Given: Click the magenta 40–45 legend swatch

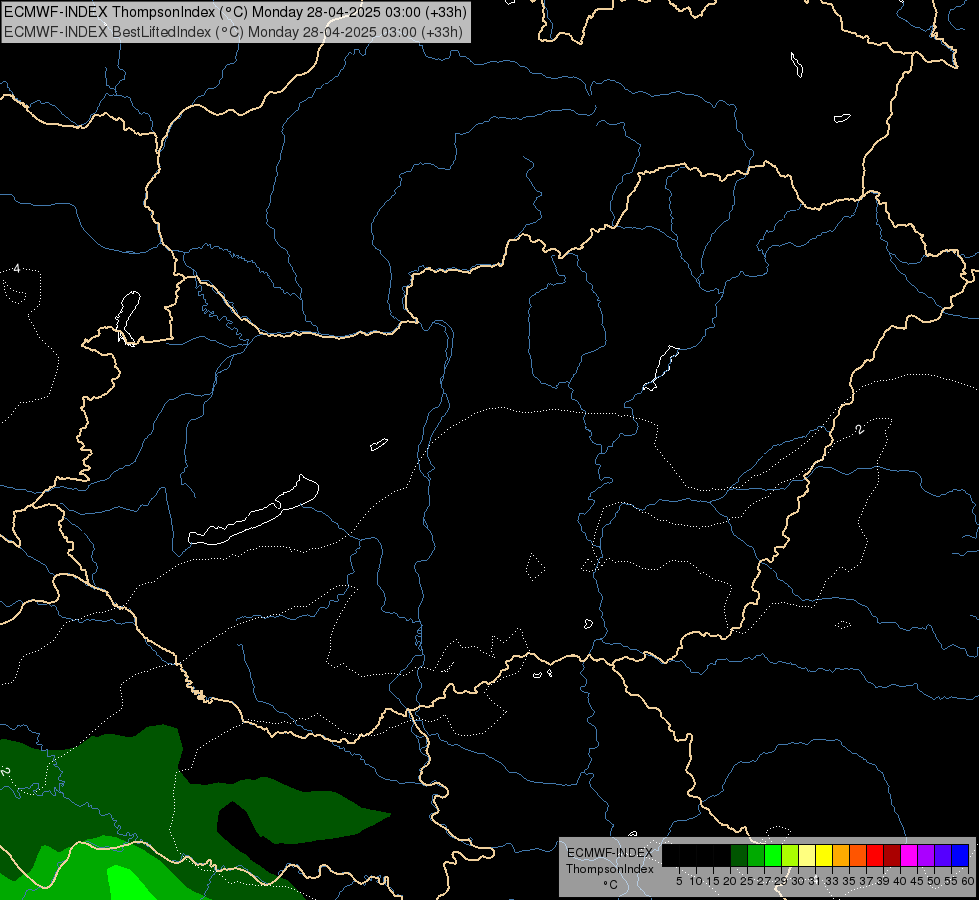Looking at the screenshot, I should (x=910, y=855).
